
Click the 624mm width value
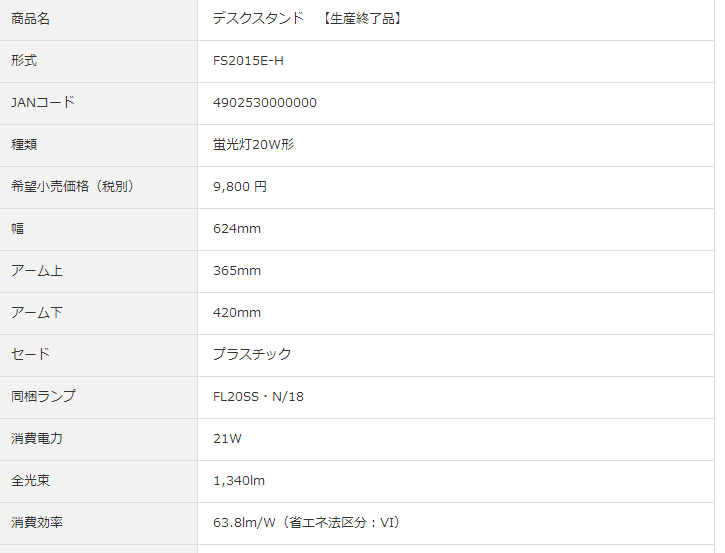tap(237, 229)
